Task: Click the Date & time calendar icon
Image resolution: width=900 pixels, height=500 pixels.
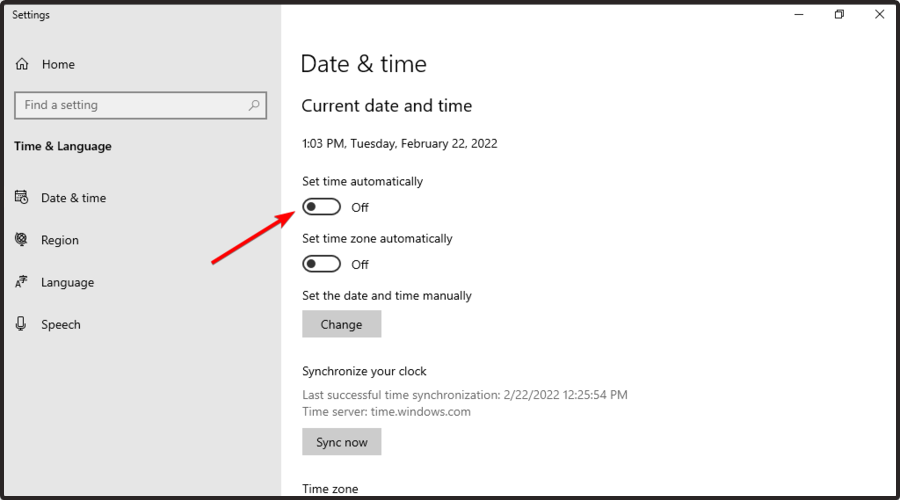Action: (21, 198)
